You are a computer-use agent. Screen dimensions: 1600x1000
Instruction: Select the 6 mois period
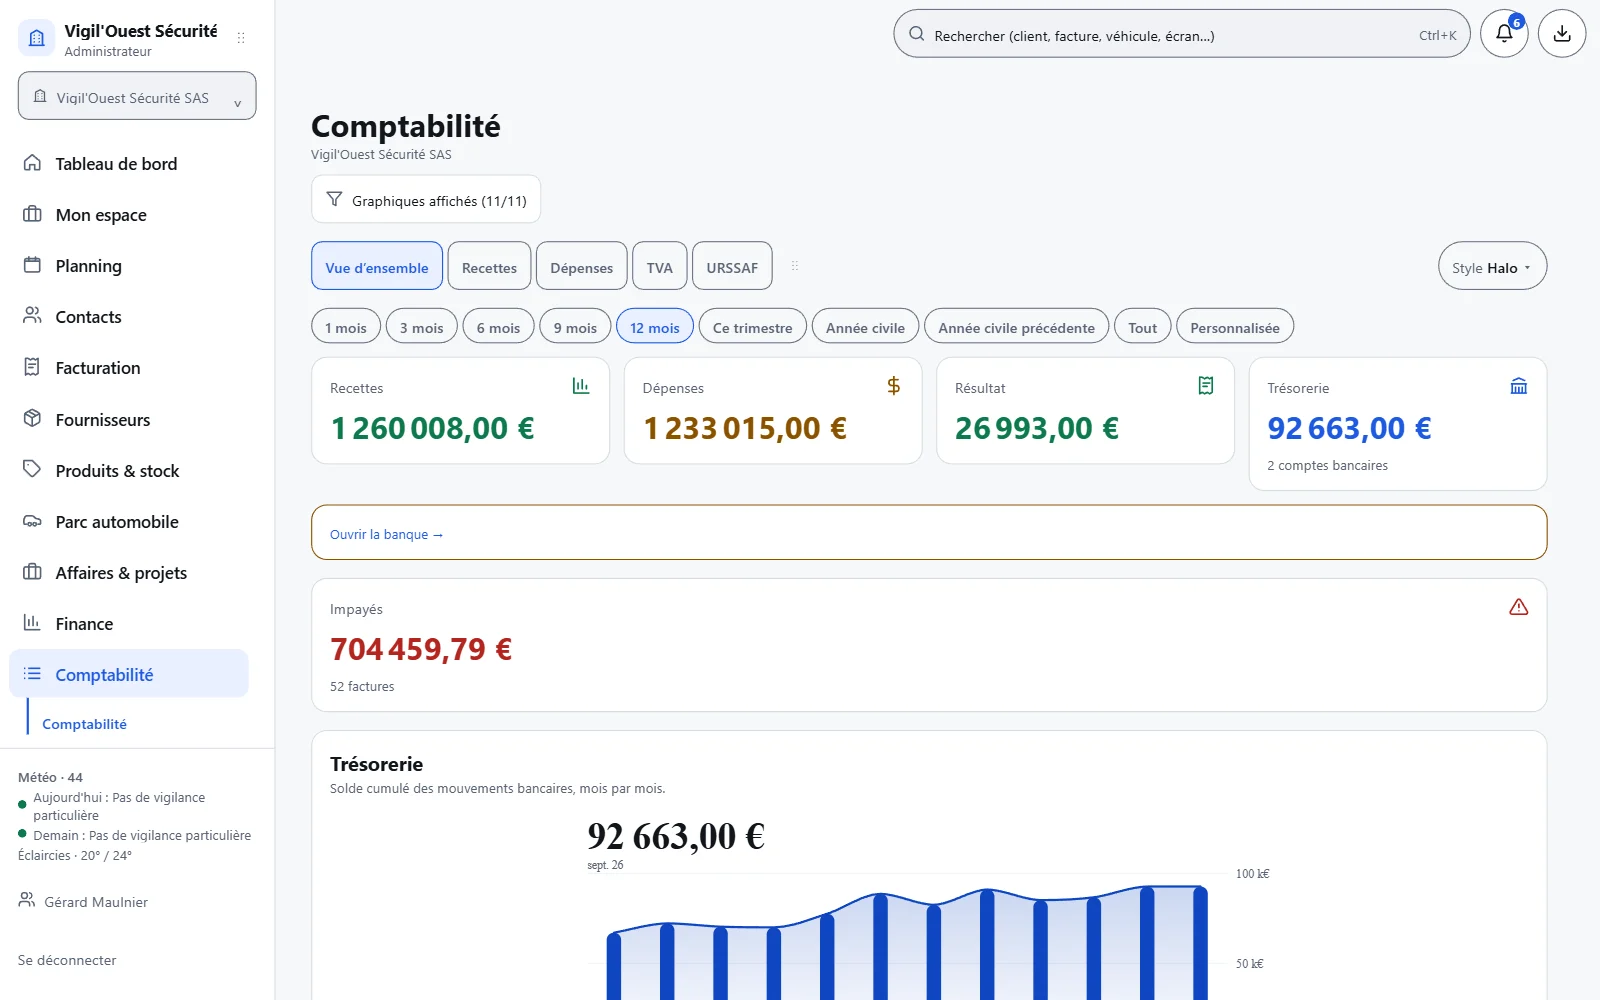(499, 327)
